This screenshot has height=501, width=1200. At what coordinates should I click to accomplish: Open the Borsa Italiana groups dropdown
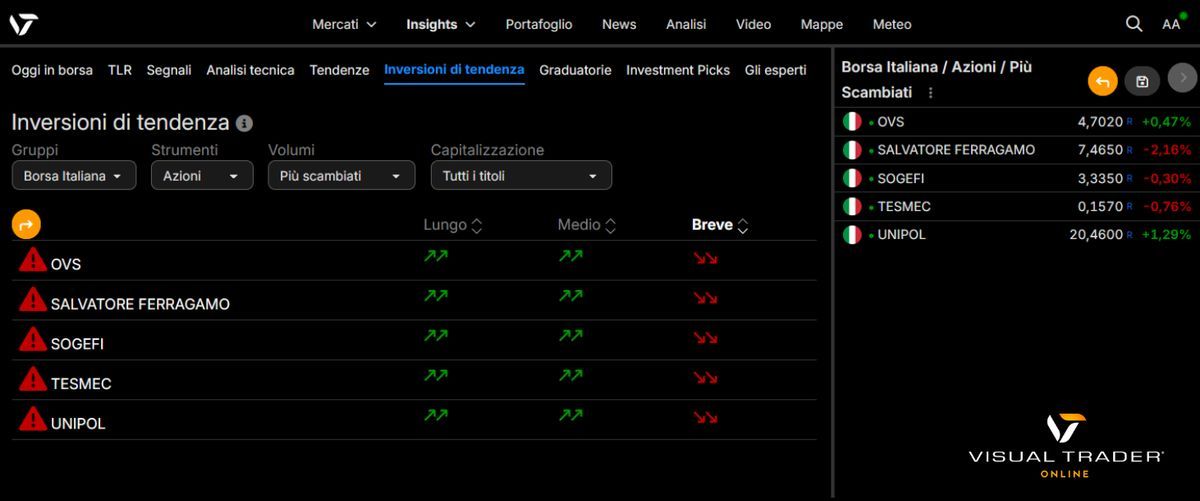(x=74, y=176)
